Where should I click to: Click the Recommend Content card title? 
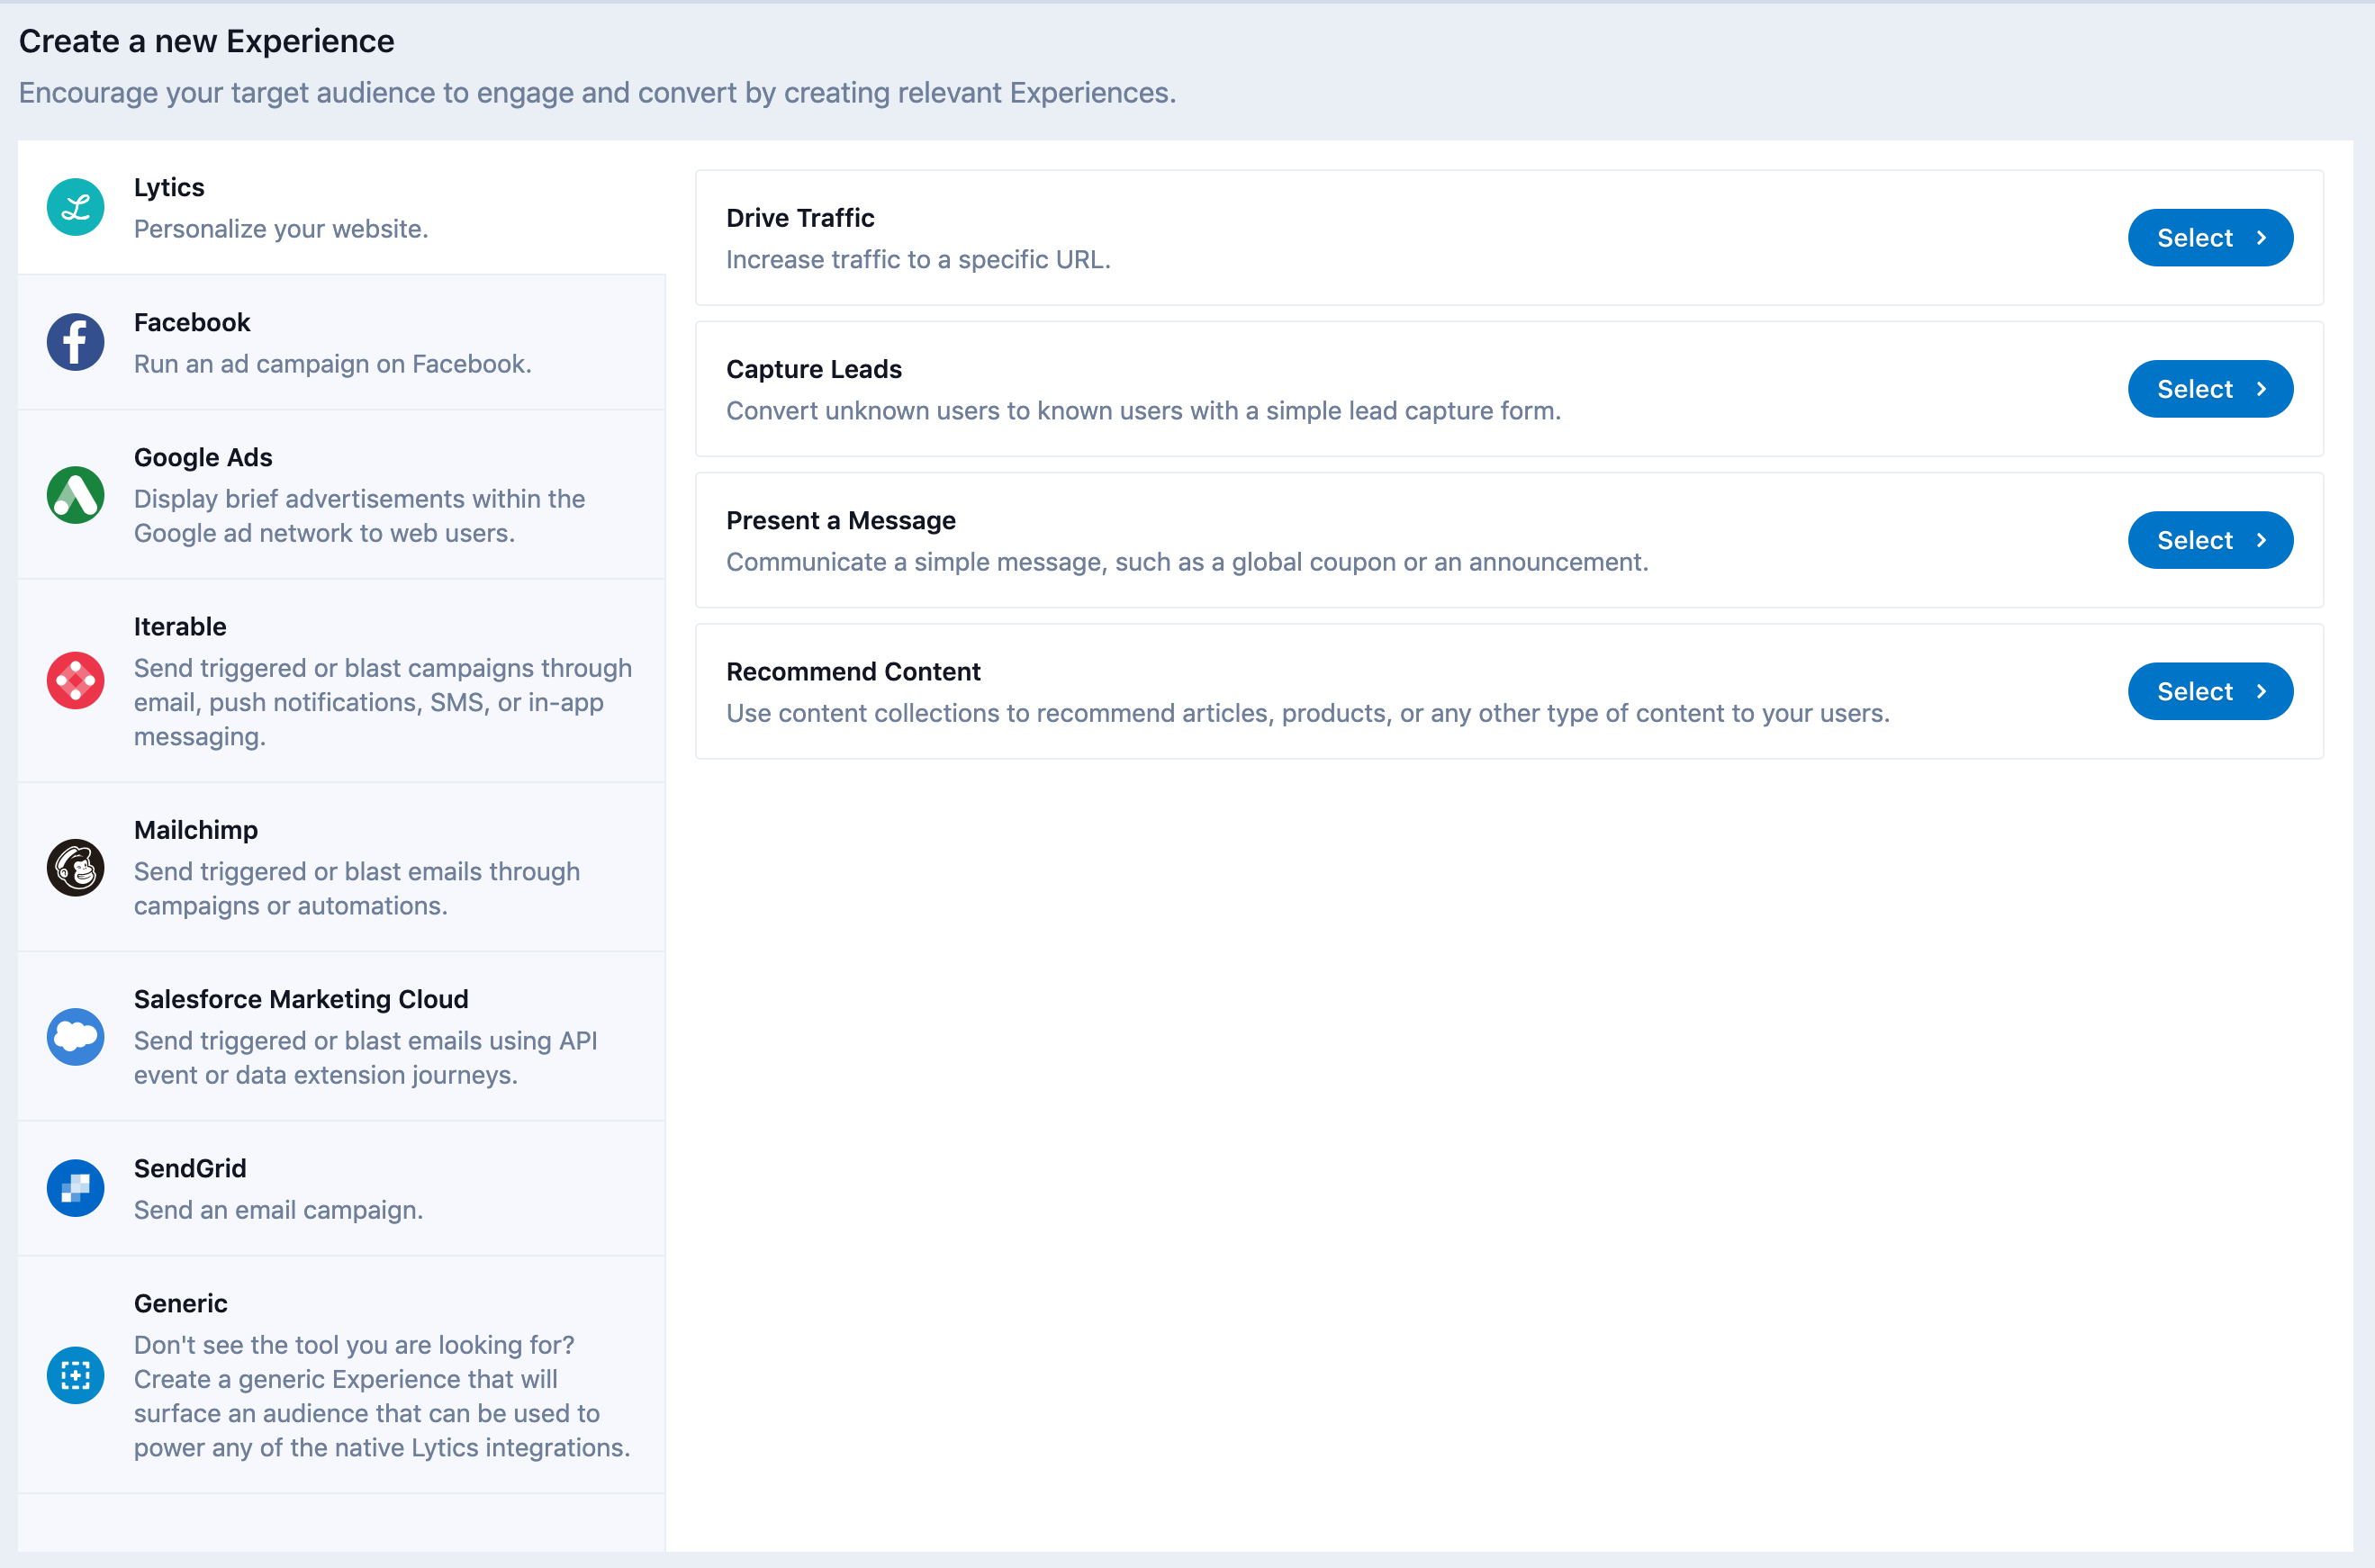coord(852,671)
